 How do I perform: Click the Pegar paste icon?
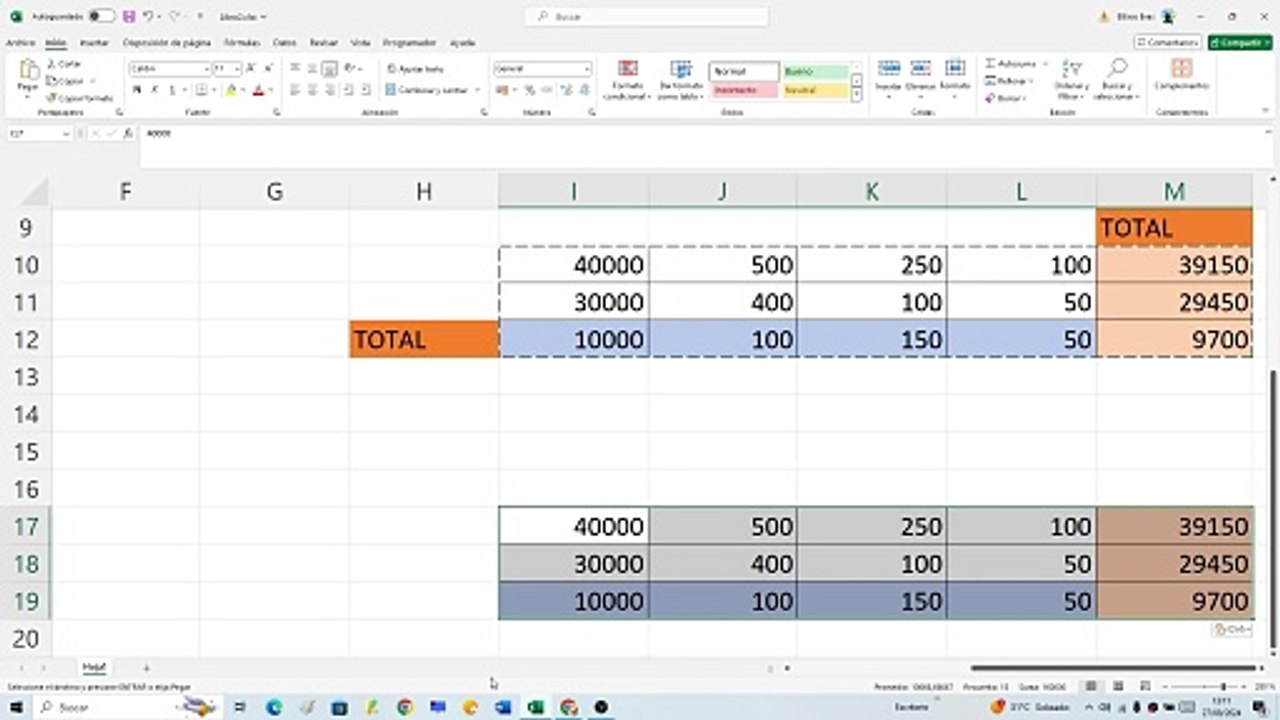coord(29,70)
